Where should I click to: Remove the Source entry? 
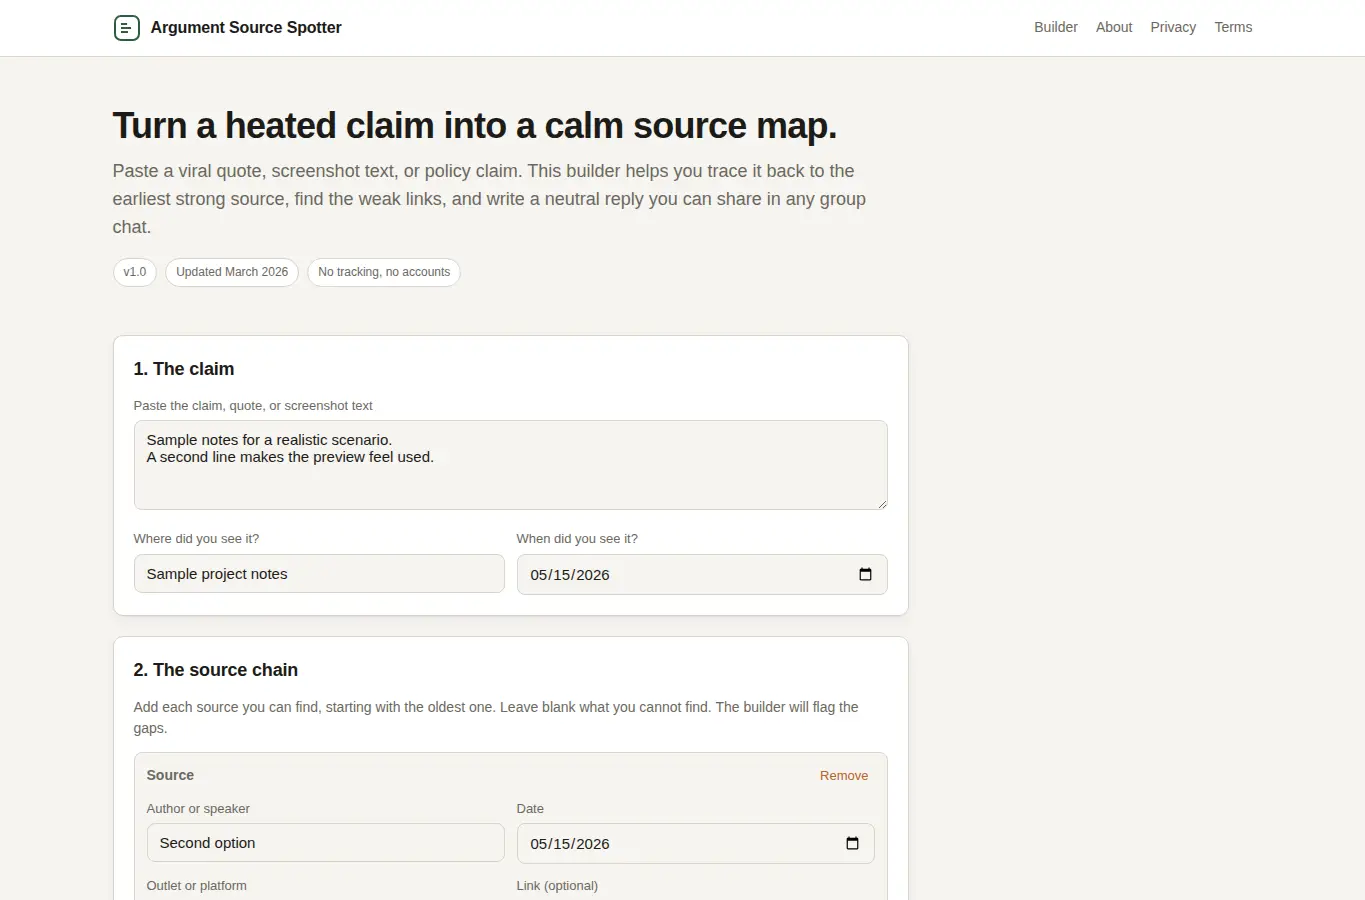click(x=844, y=775)
